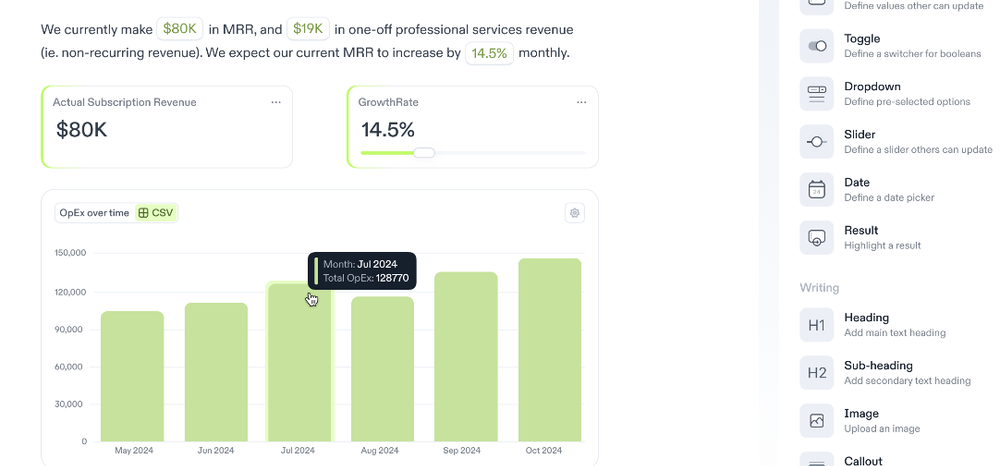Select the Toggle component icon

tap(816, 46)
